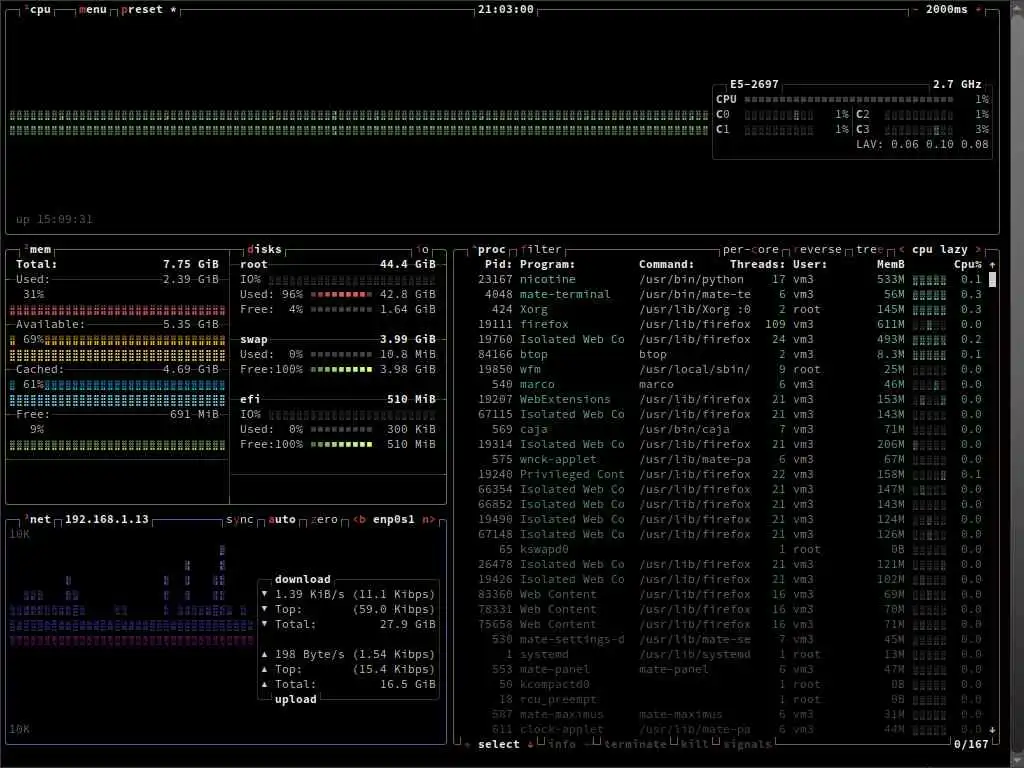Toggle the proc box header
The width and height of the screenshot is (1024, 768).
(x=488, y=249)
